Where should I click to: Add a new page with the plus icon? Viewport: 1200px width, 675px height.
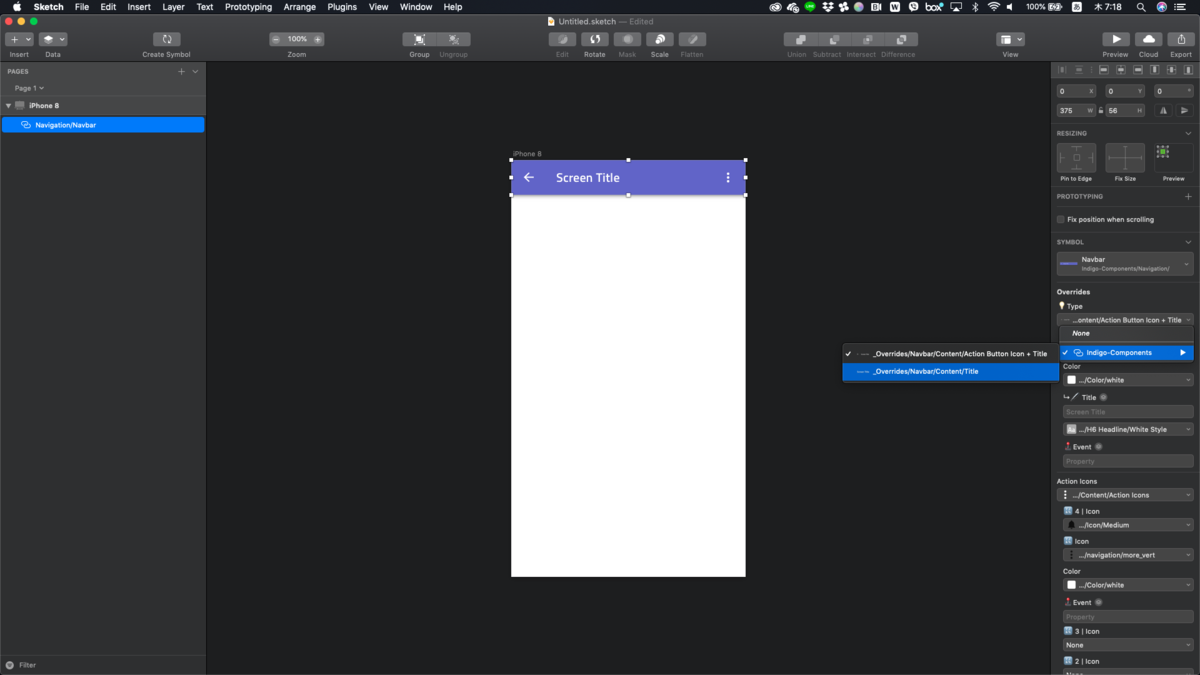click(x=181, y=72)
